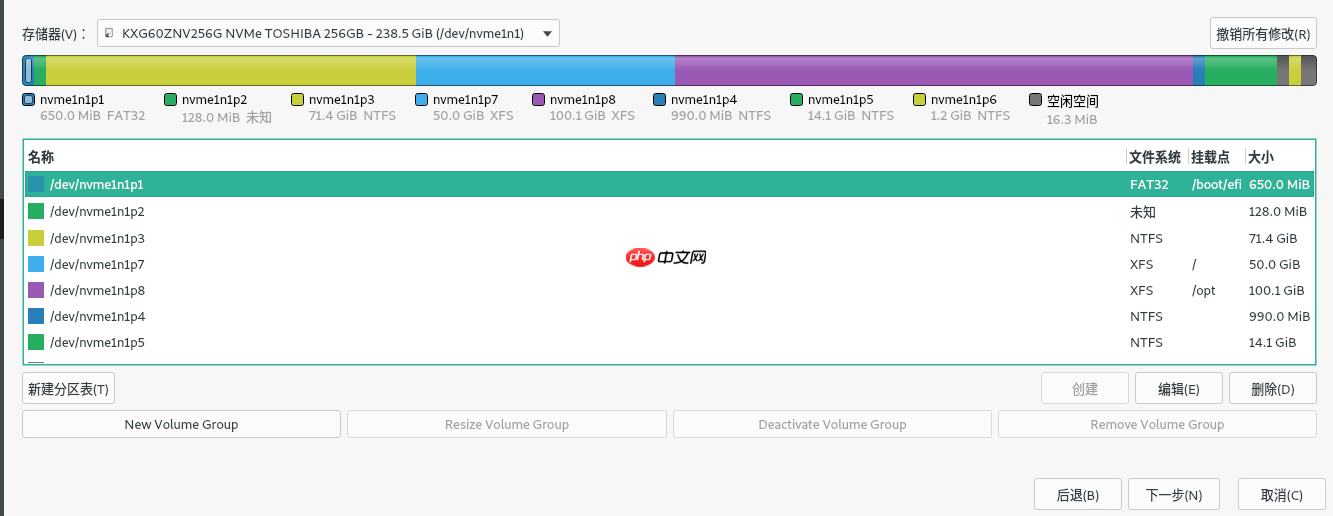Viewport: 1333px width, 516px height.
Task: Select /dev/nvme1n1p1 partition name
Action: click(x=97, y=184)
